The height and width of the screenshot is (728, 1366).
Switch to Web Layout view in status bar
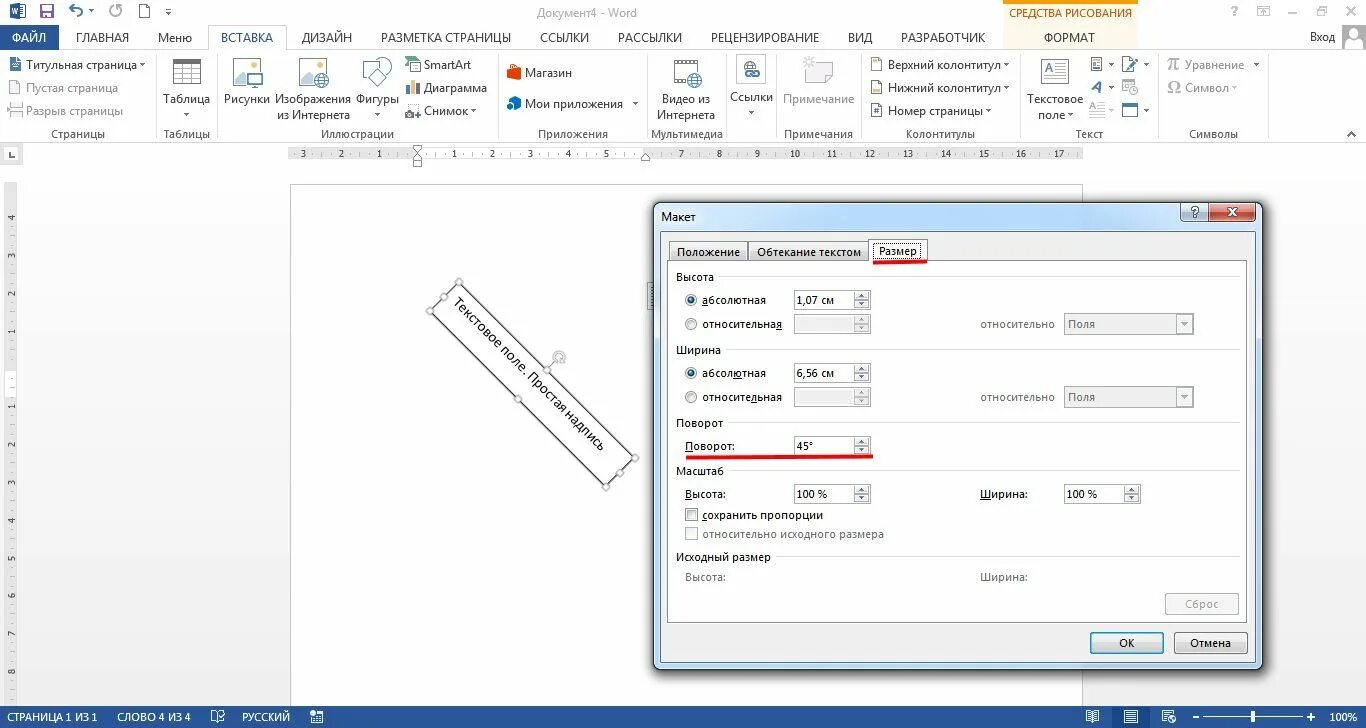pyautogui.click(x=1168, y=716)
